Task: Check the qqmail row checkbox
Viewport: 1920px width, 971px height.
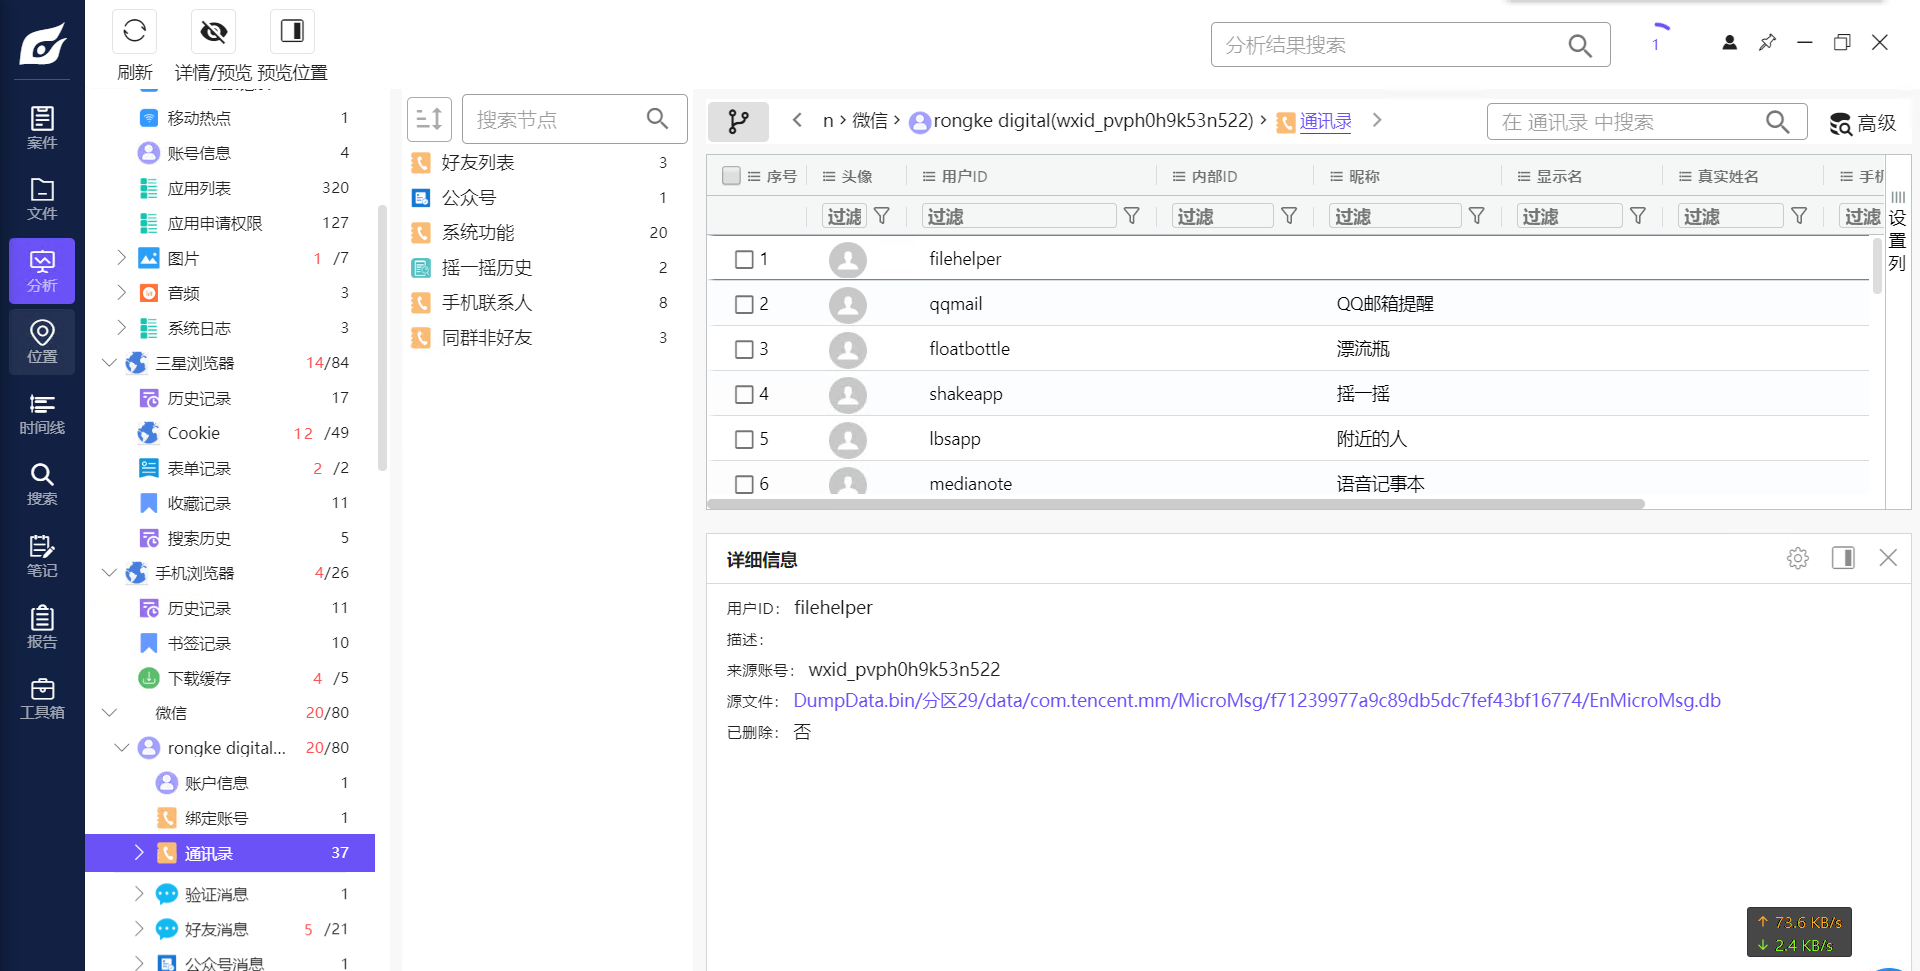Action: pos(744,305)
